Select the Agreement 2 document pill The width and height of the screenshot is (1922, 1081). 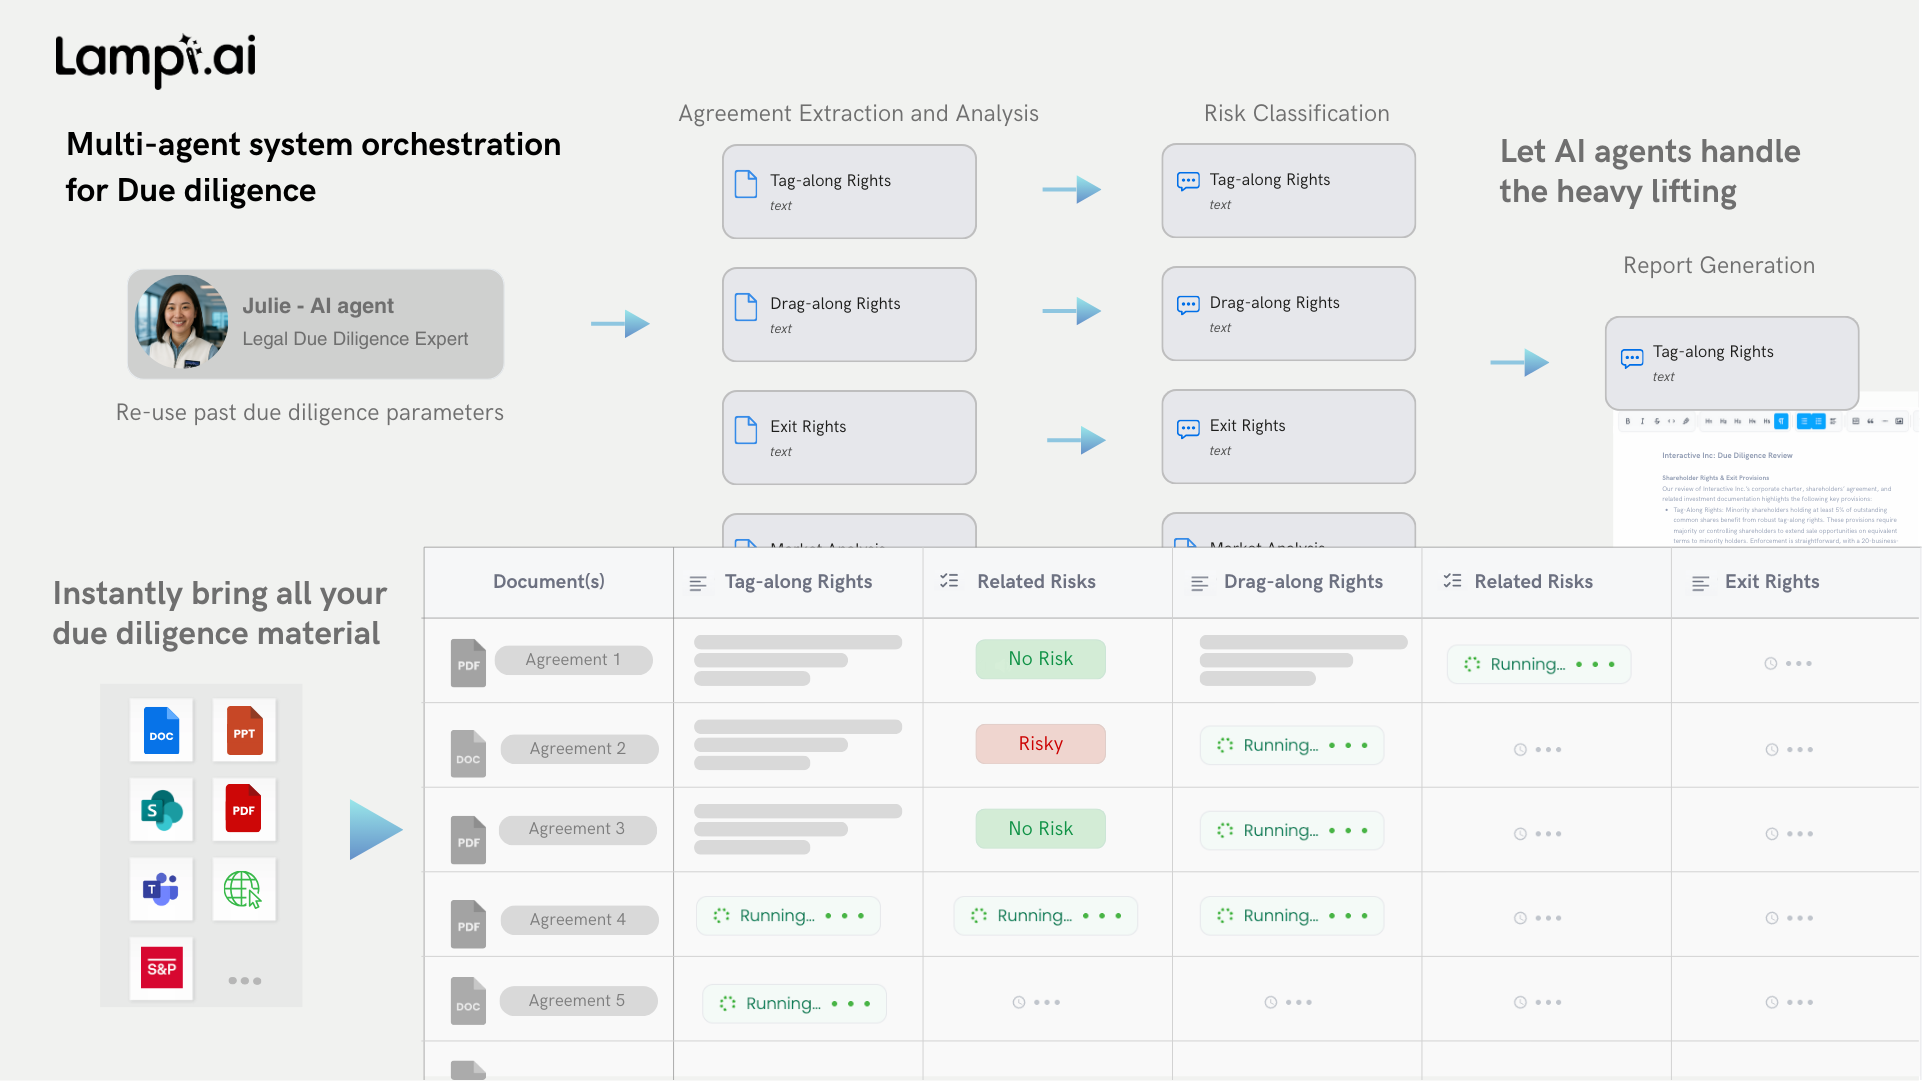click(x=579, y=749)
